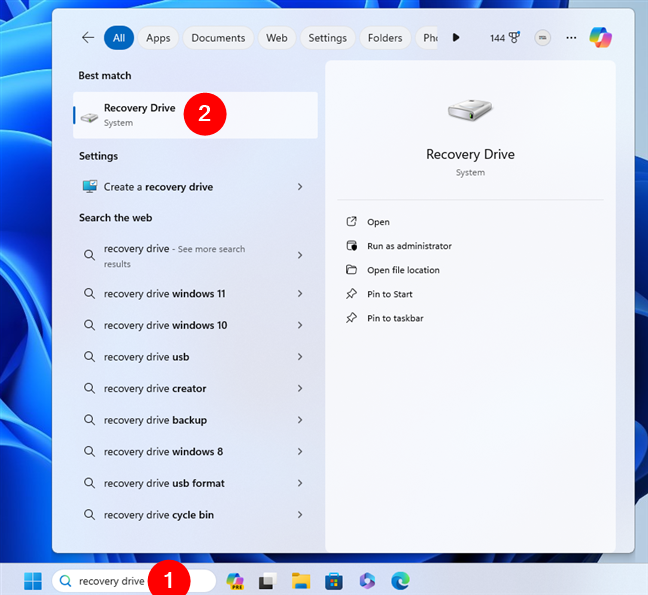The image size is (648, 595).
Task: Open the 144 rewards points trophy
Action: tap(505, 38)
